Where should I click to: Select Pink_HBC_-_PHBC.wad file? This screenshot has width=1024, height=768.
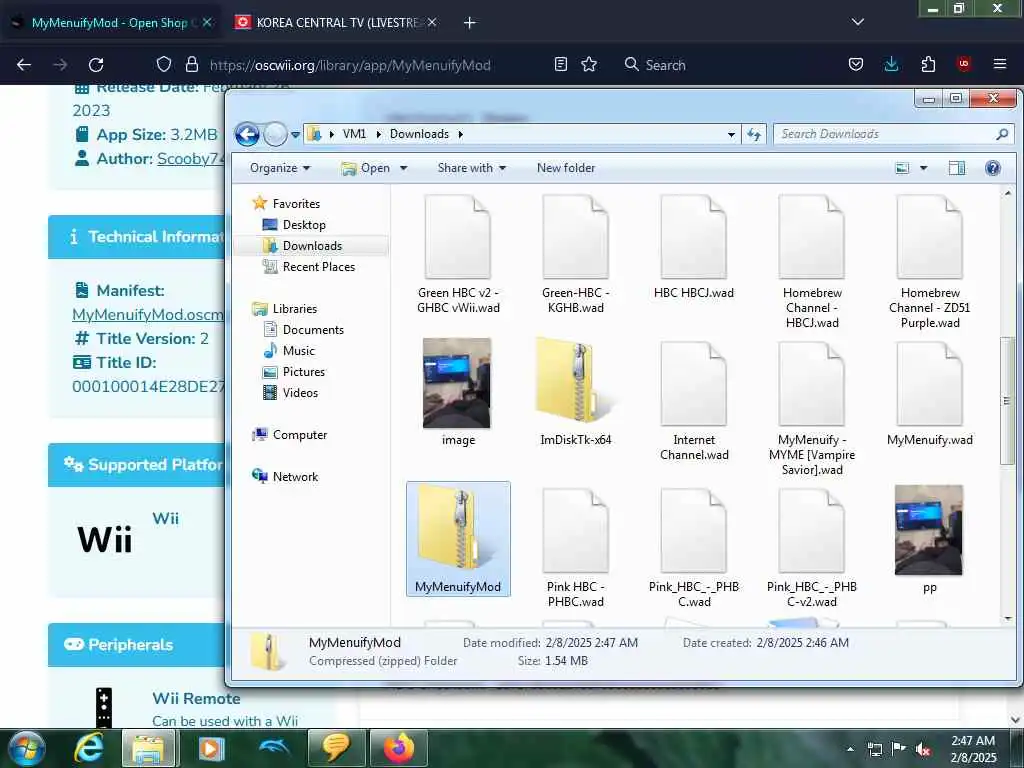pos(694,547)
